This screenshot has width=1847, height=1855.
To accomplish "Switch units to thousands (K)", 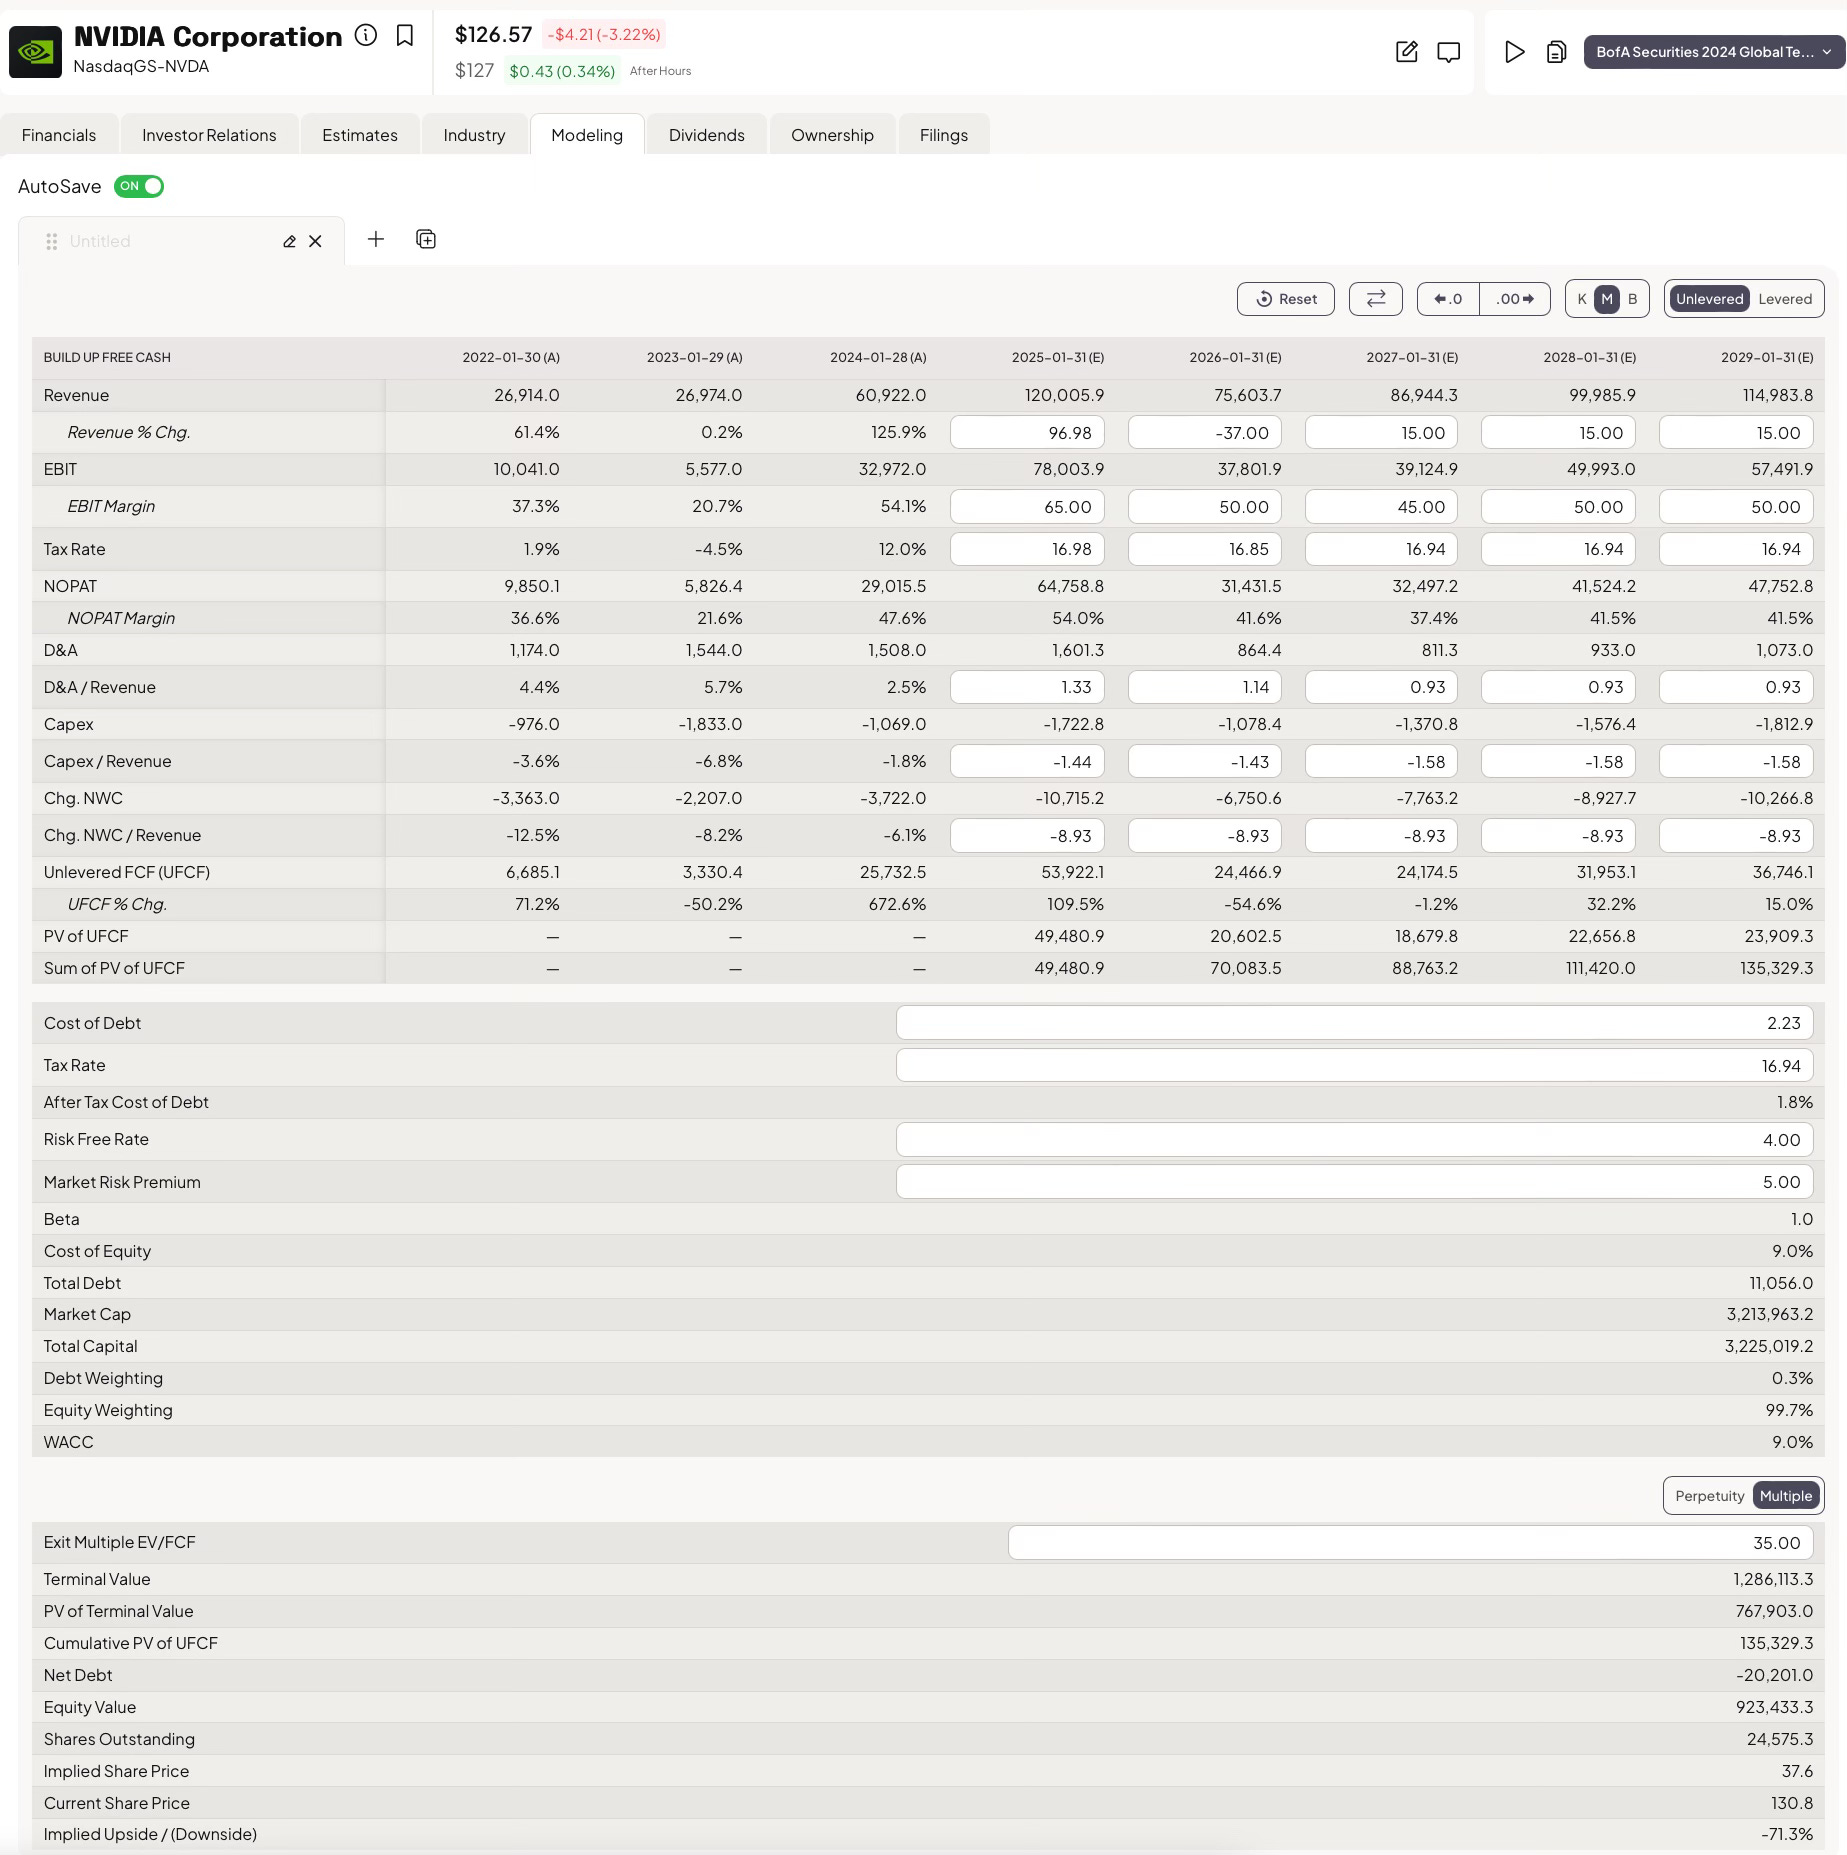I will click(1582, 298).
